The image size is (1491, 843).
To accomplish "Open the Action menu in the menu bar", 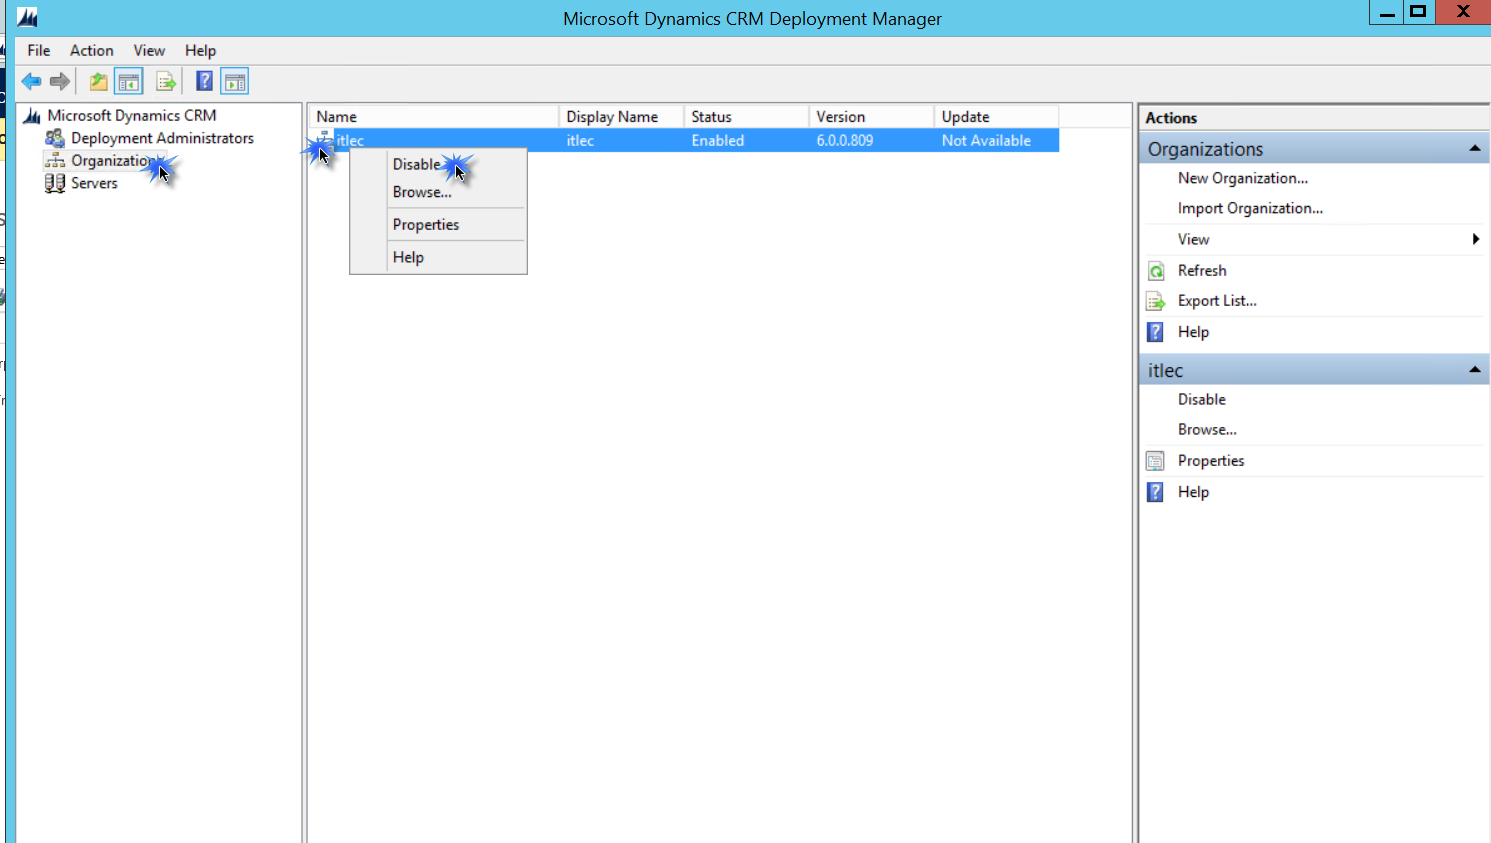I will pos(91,50).
